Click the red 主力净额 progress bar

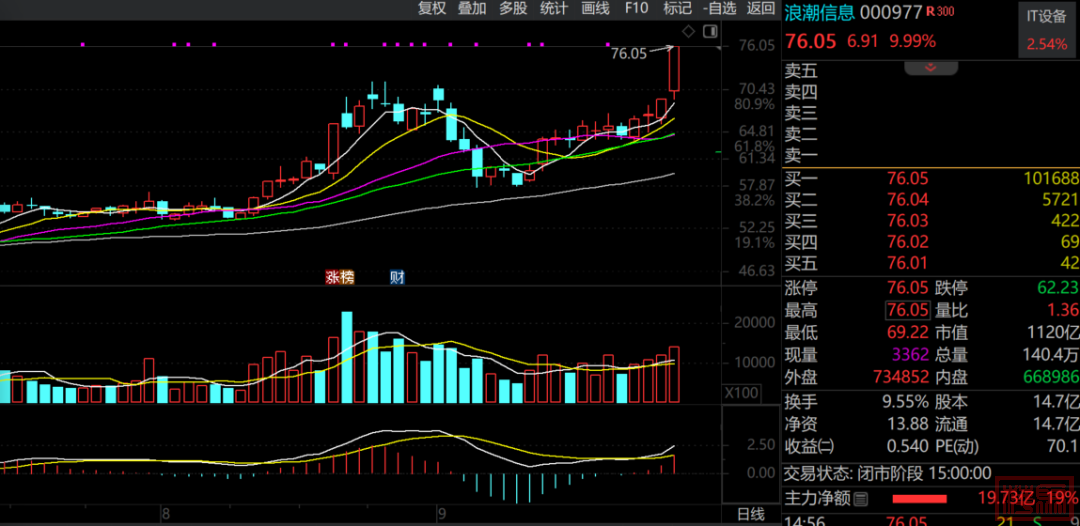point(919,497)
